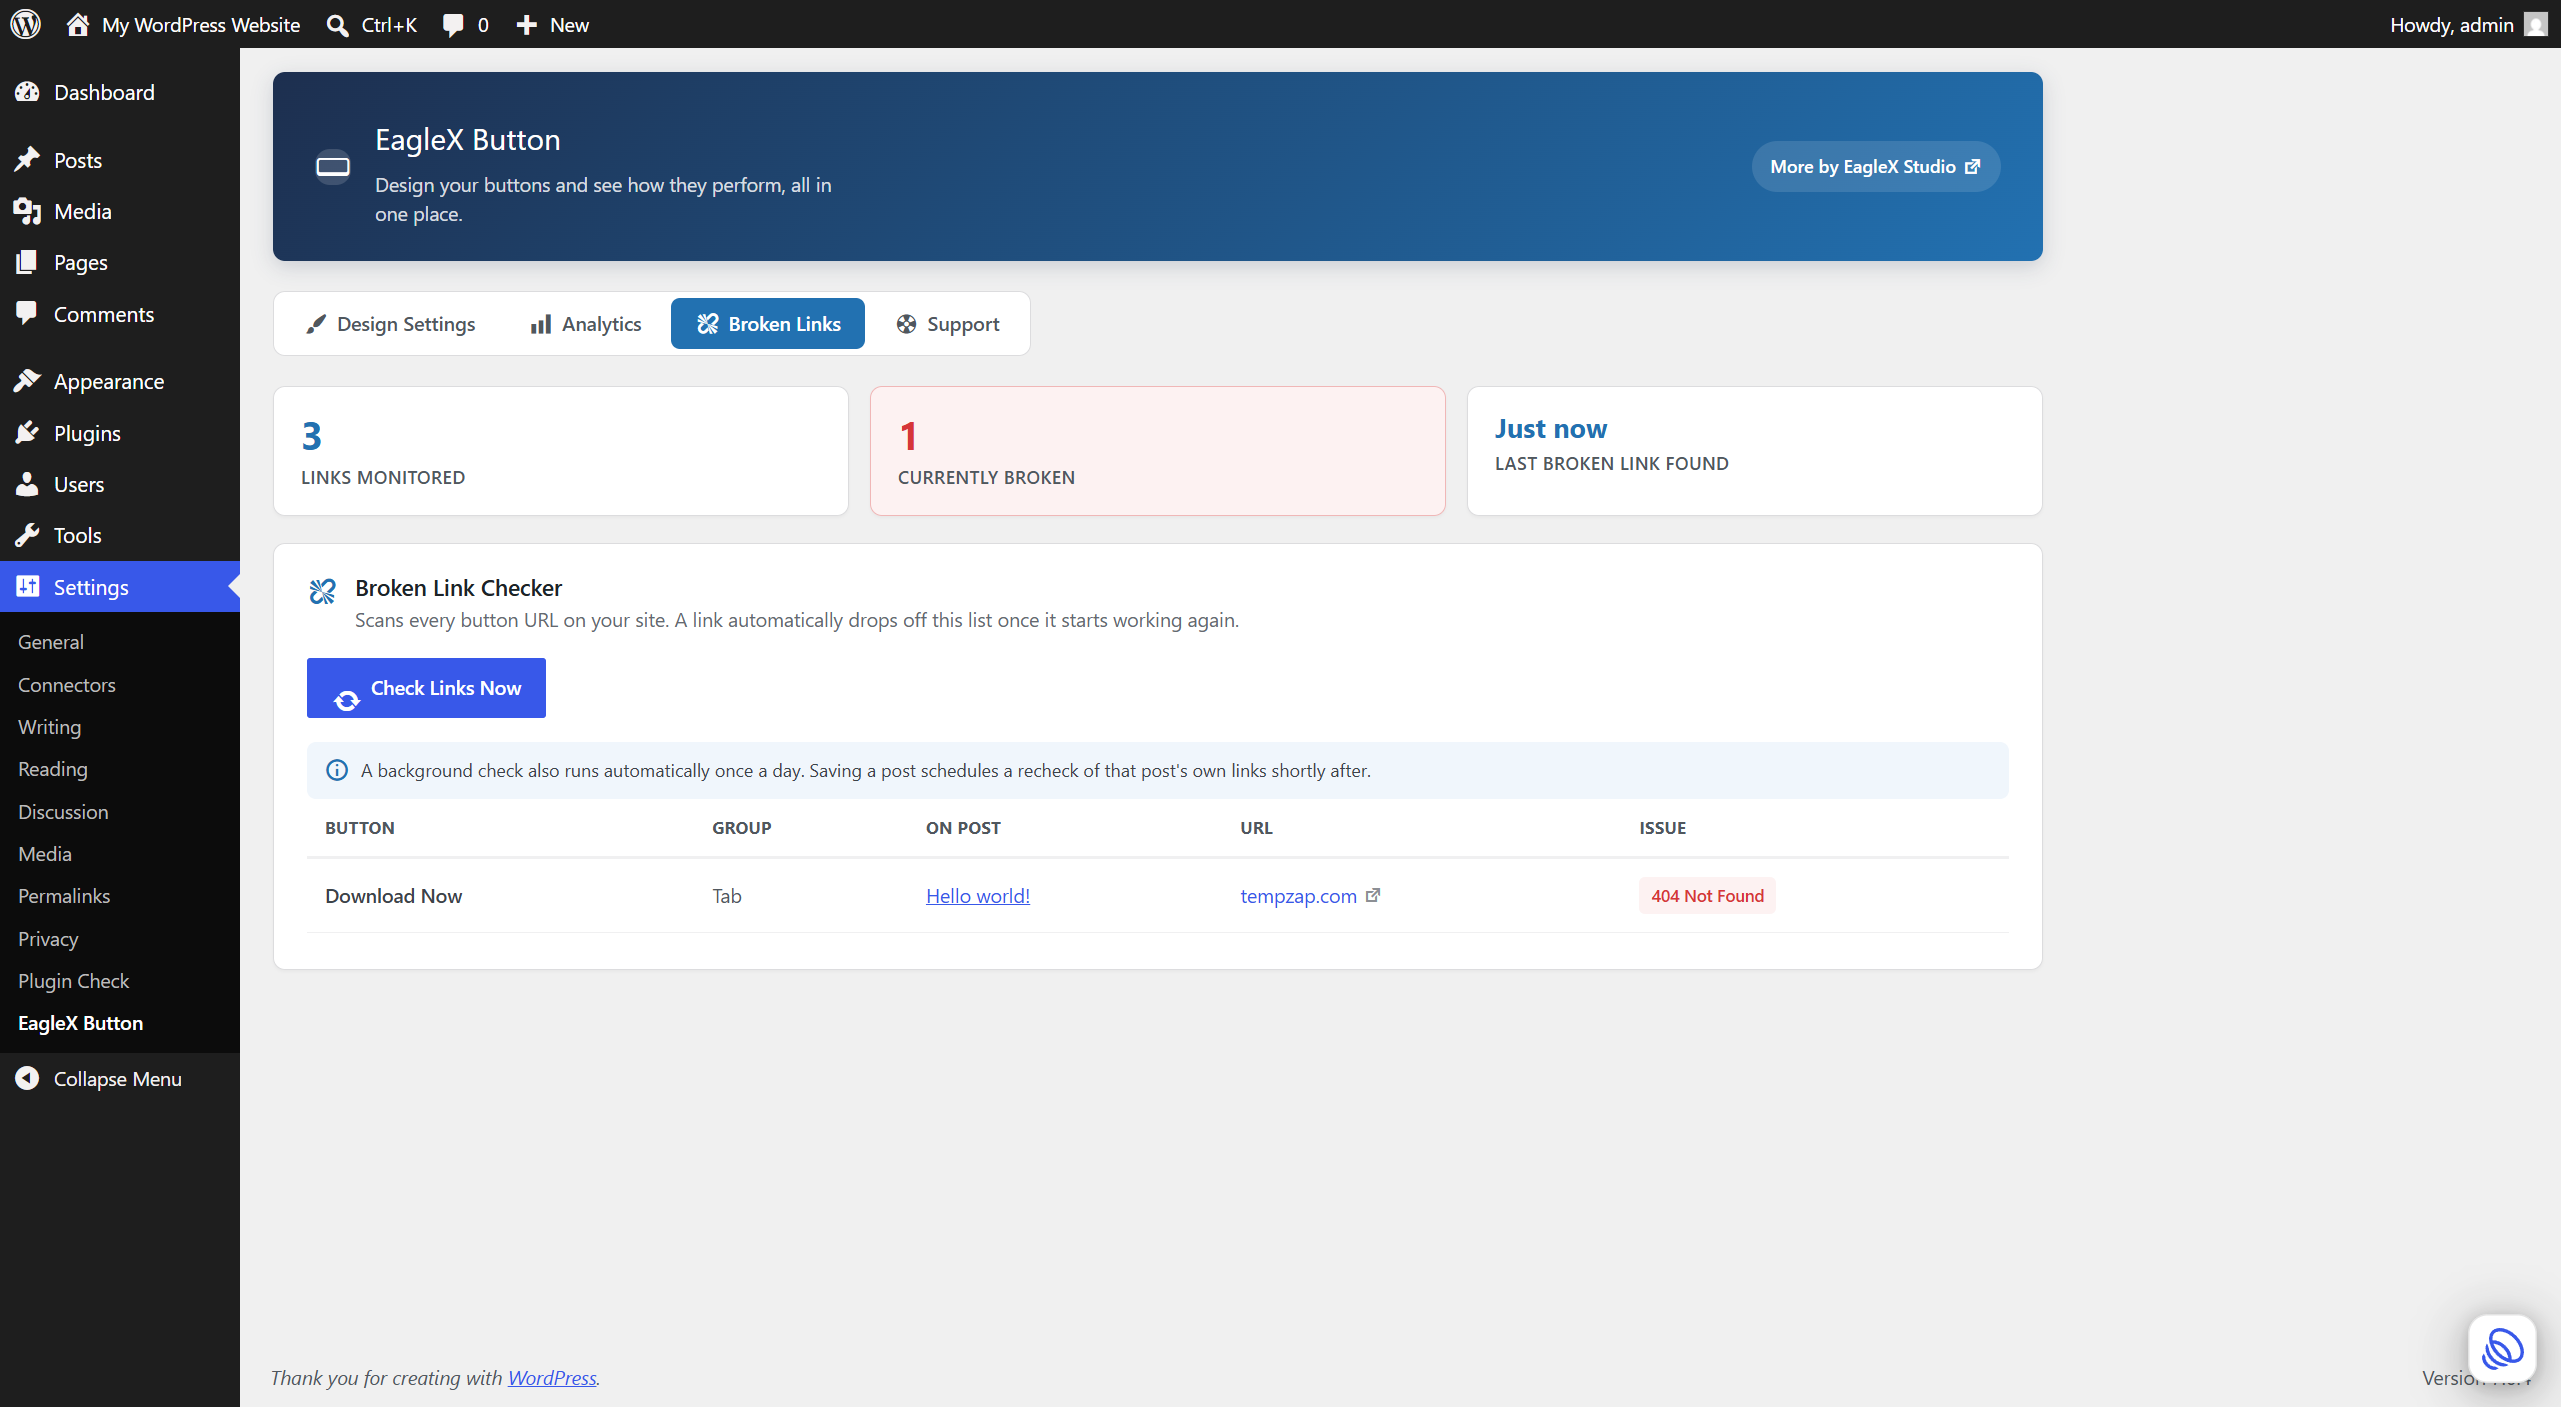The height and width of the screenshot is (1407, 2561).
Task: Open Discussion settings submenu
Action: (63, 812)
